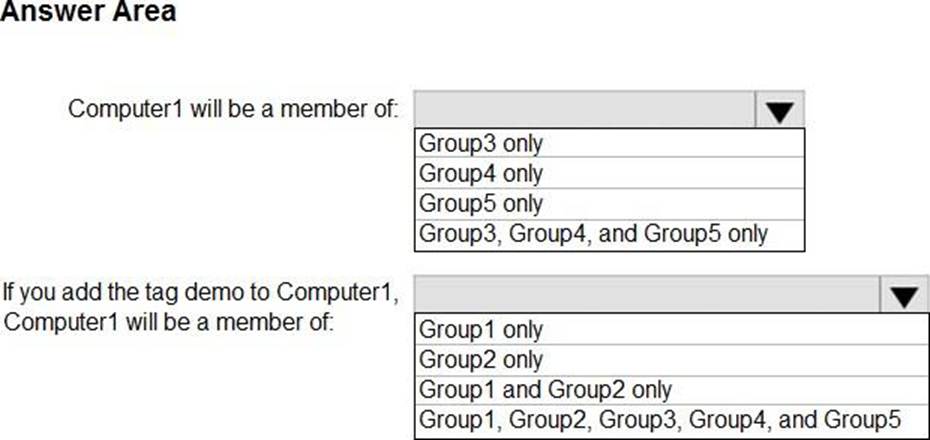The width and height of the screenshot is (930, 440).
Task: Click the word "Area" in the heading
Action: [146, 12]
